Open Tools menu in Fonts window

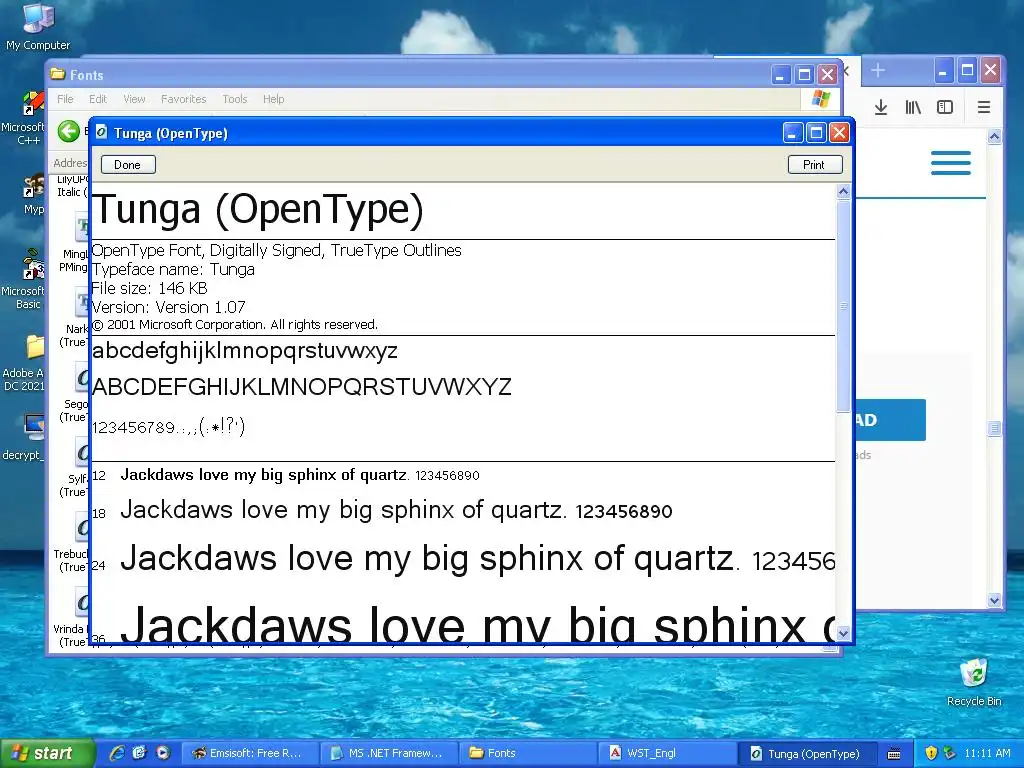click(234, 99)
